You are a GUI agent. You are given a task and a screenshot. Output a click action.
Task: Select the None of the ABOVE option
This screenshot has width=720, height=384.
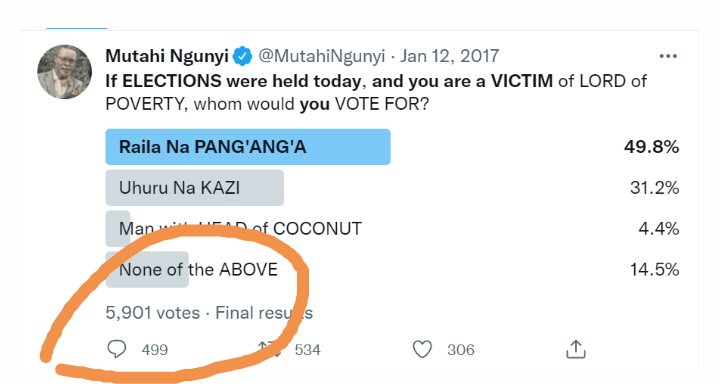[x=198, y=269]
